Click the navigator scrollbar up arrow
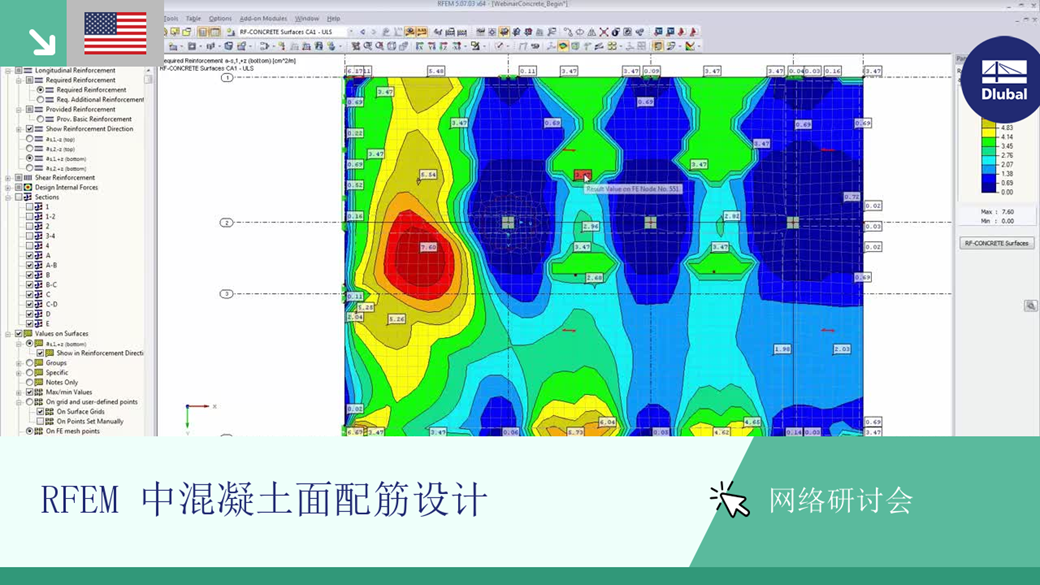The image size is (1040, 585). tap(148, 70)
